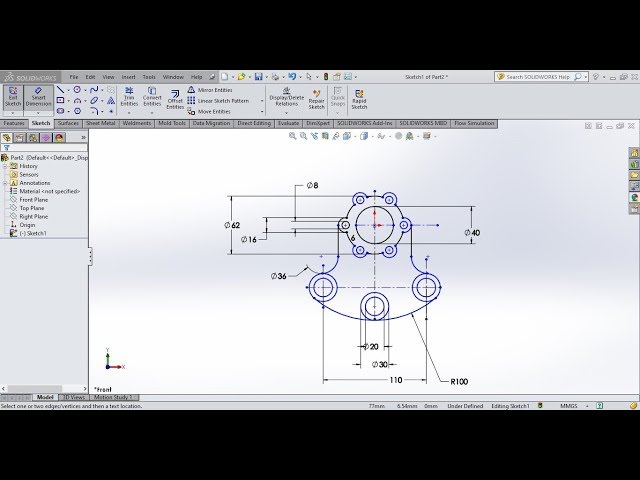Open the Tools menu
Screen dimensions: 640x480
pos(149,77)
